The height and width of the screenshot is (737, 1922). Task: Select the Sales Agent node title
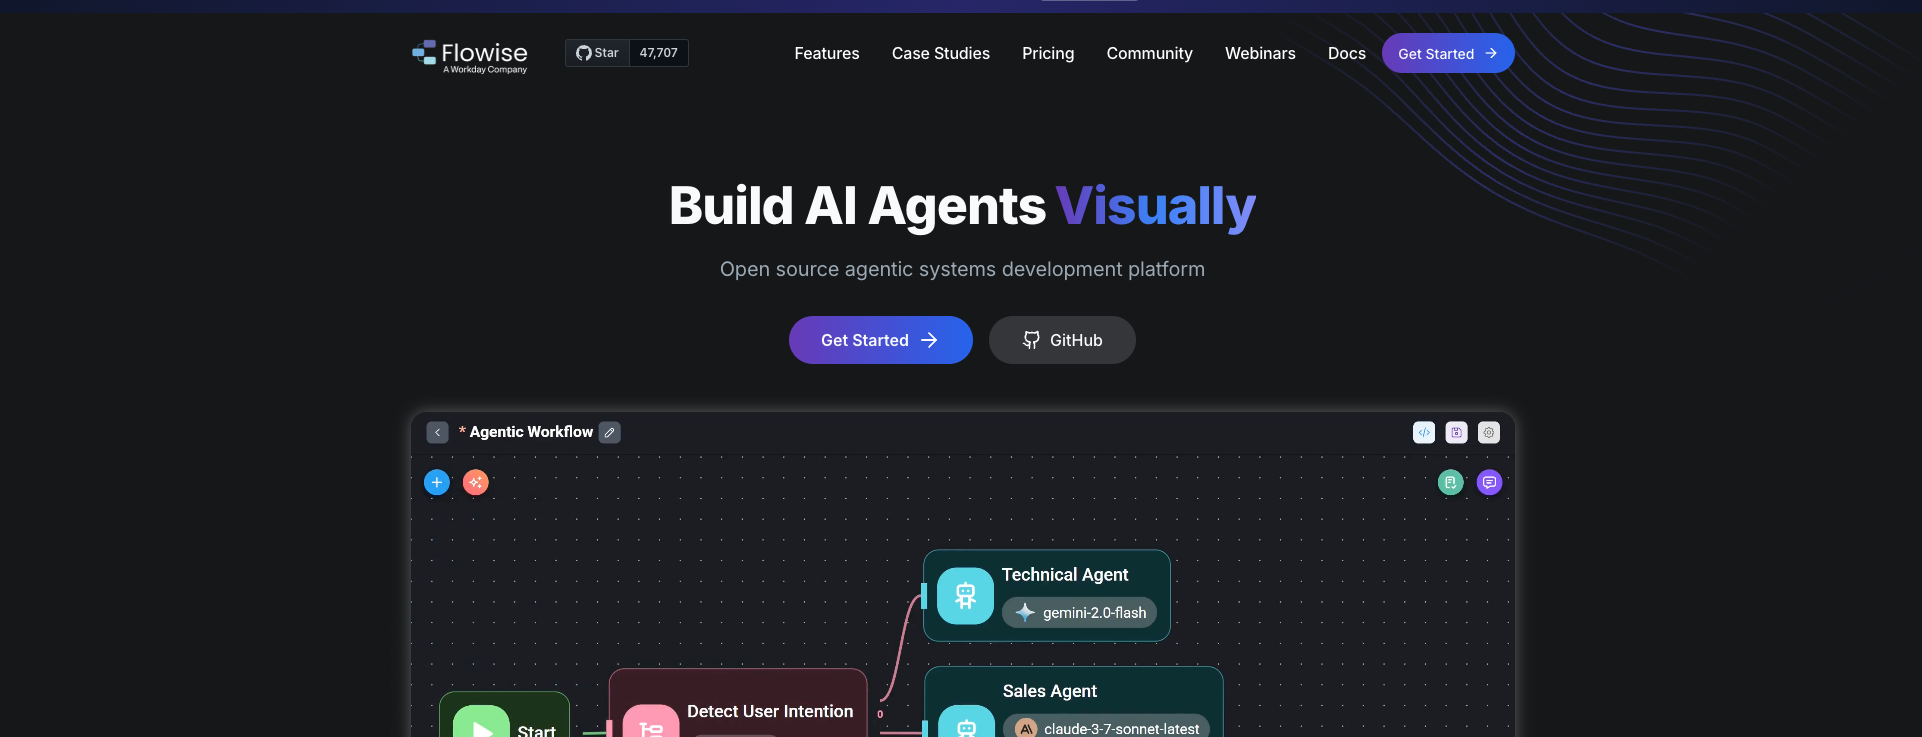1050,691
